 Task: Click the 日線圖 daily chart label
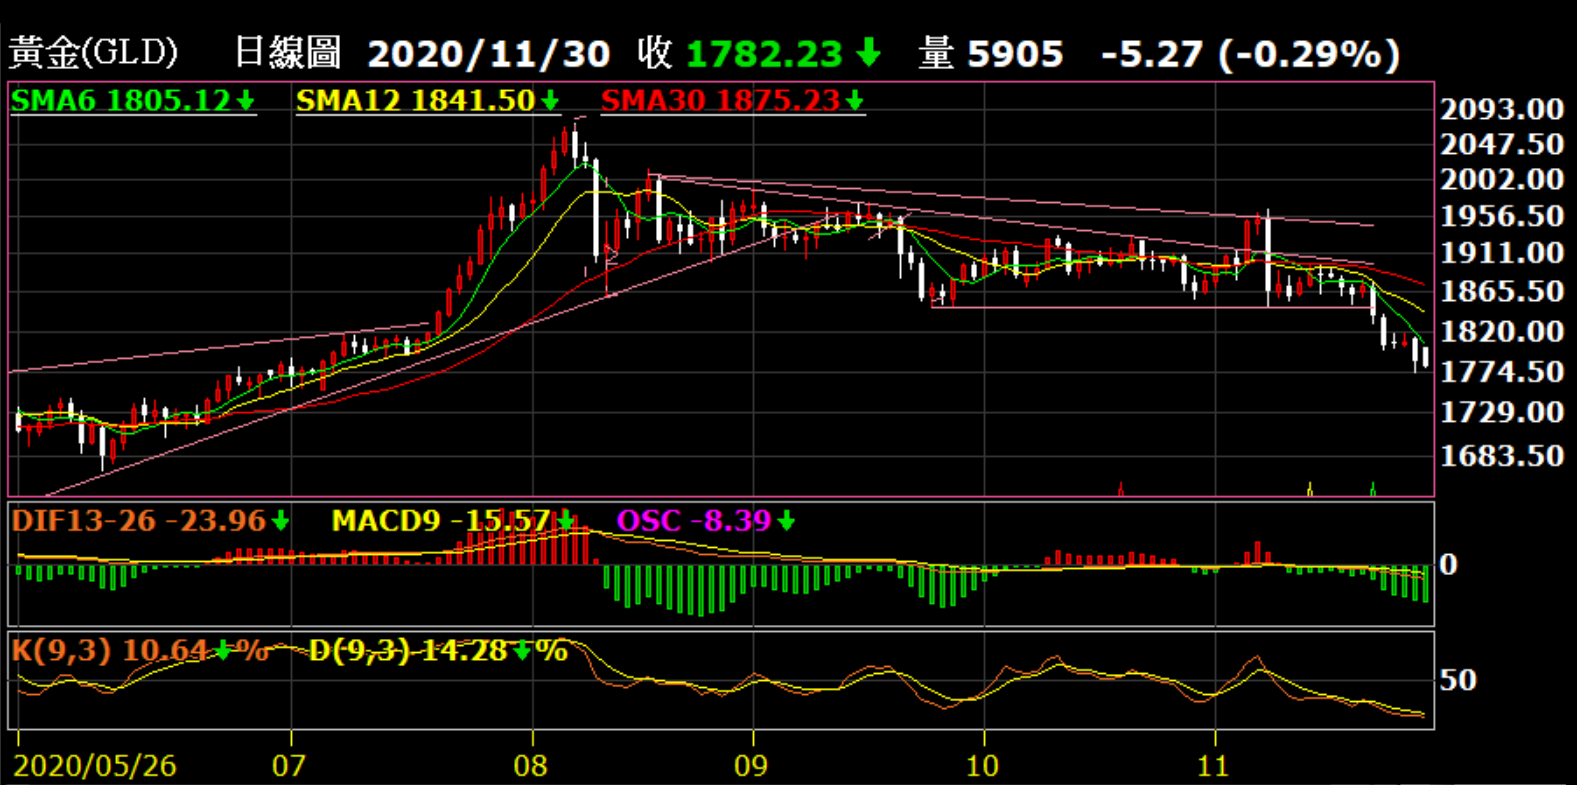click(288, 53)
